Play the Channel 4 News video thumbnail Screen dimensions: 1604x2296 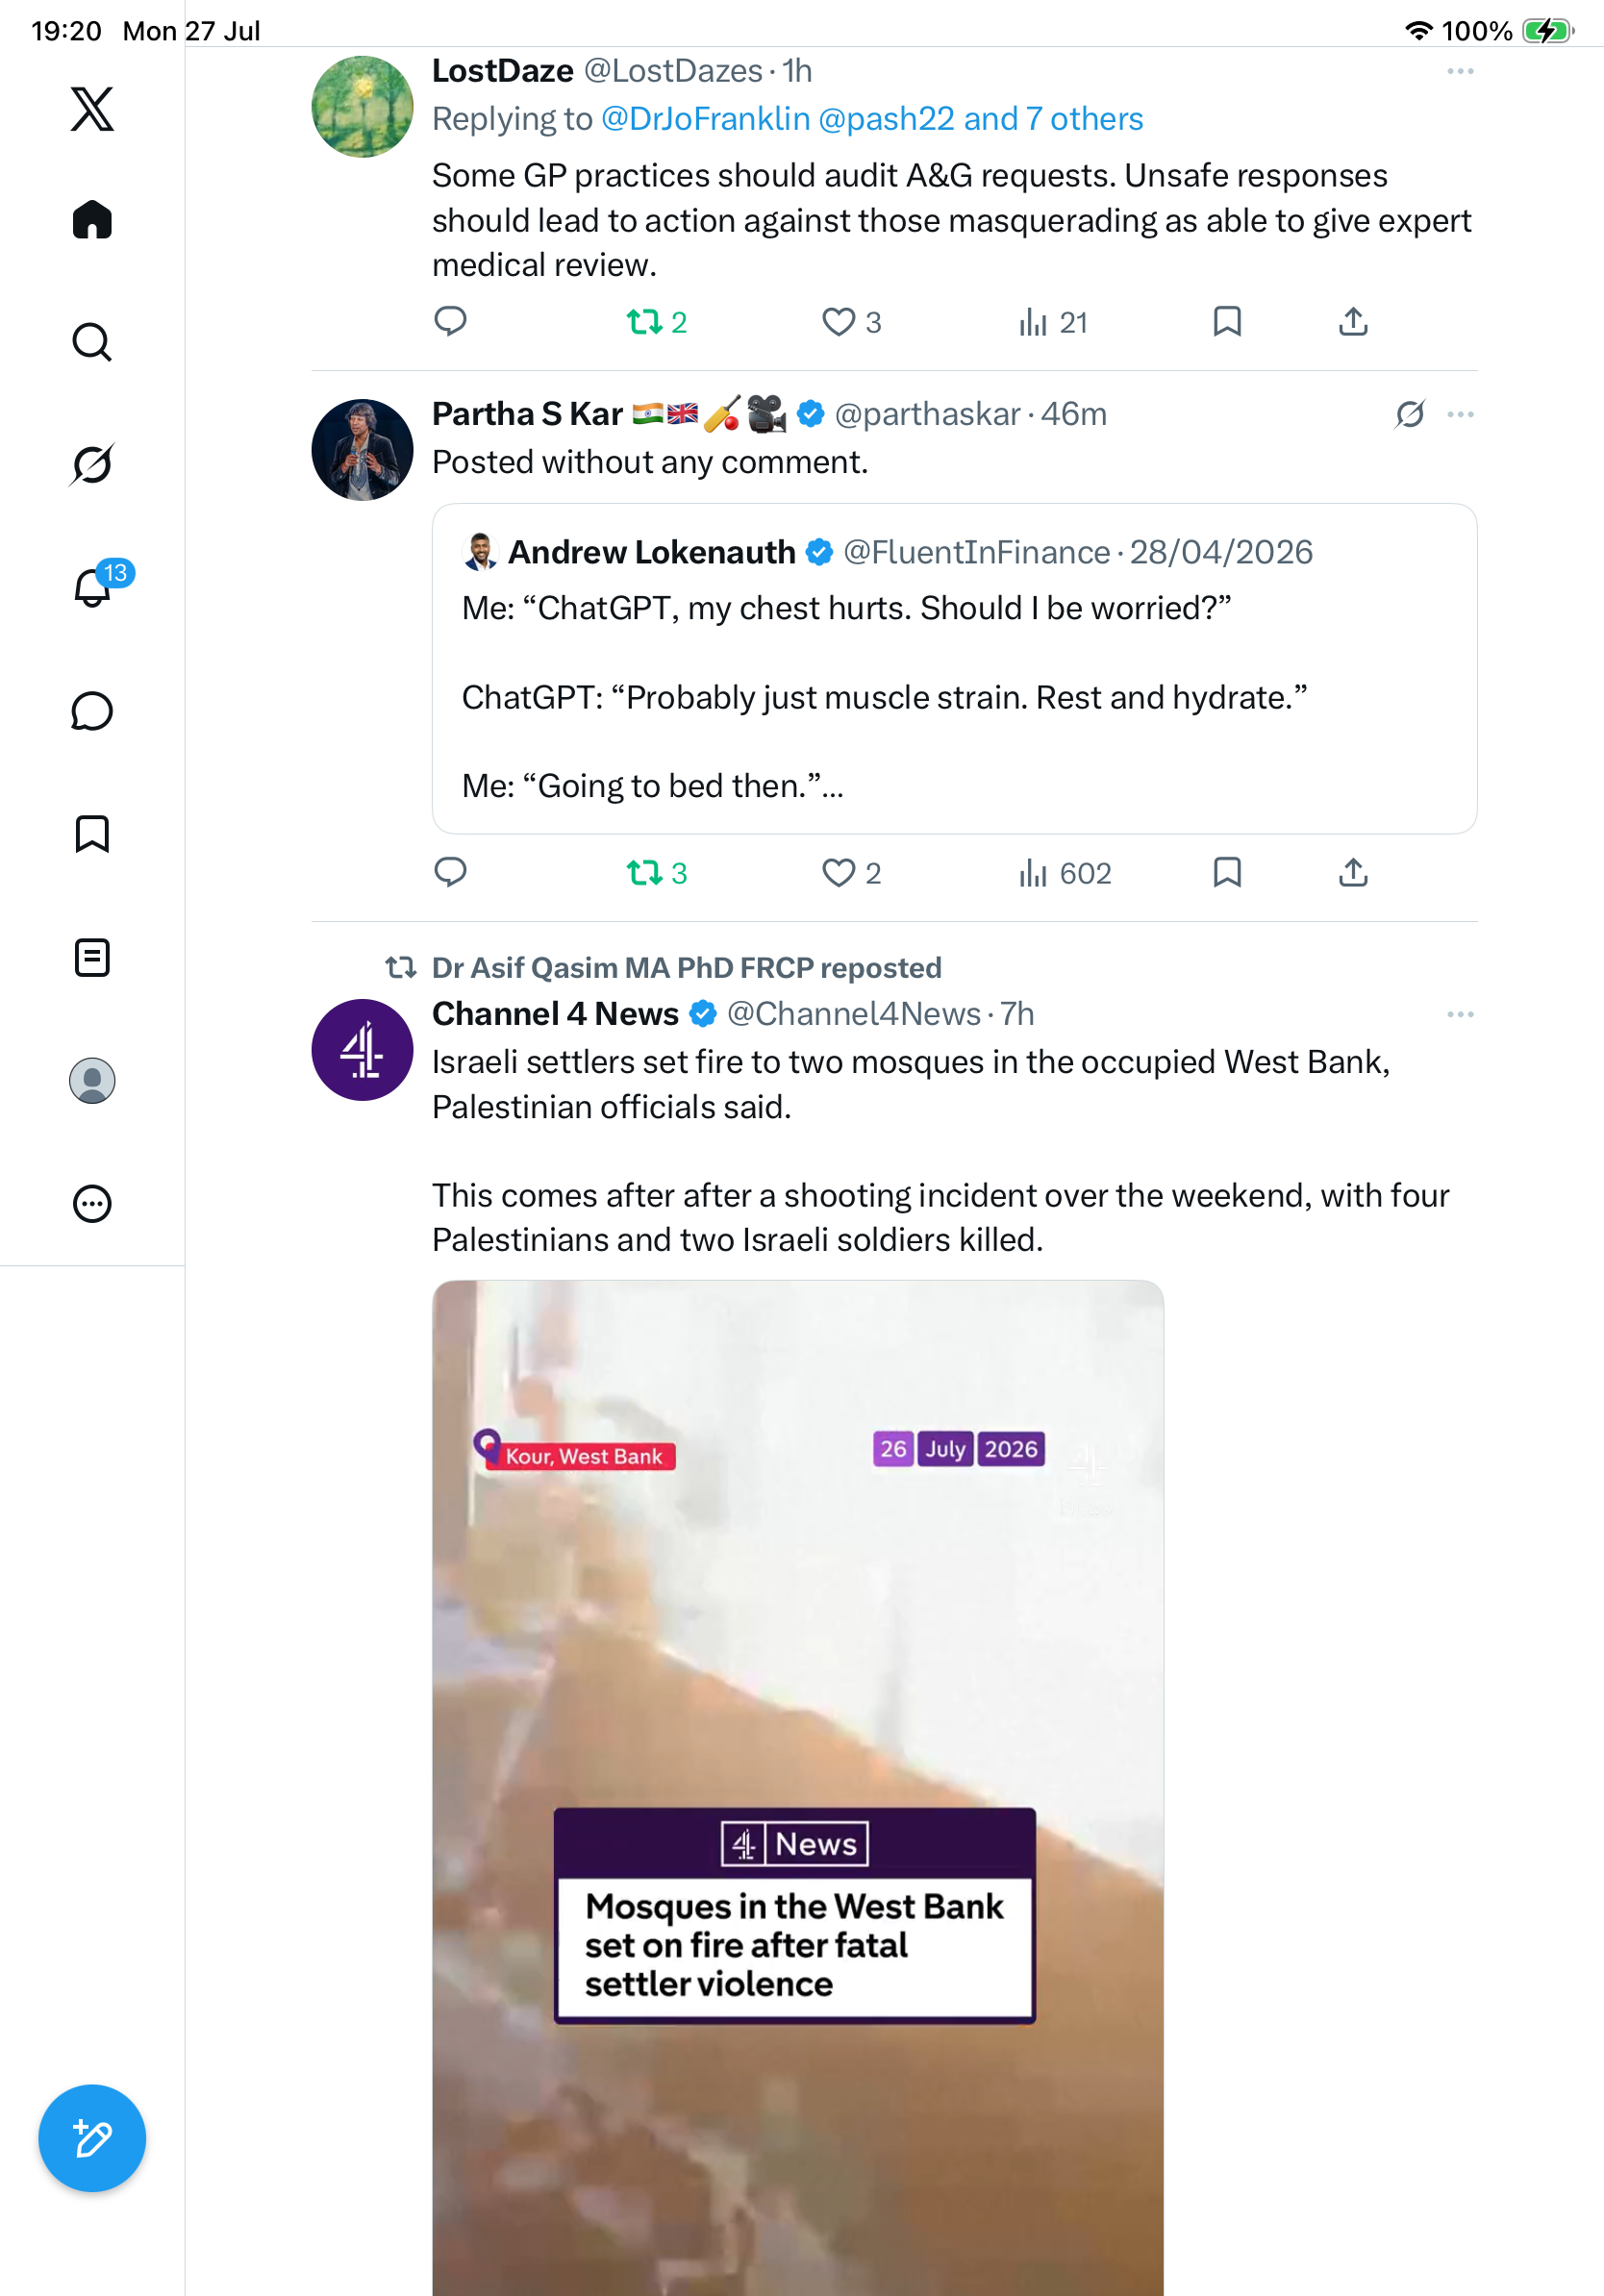pyautogui.click(x=798, y=1788)
